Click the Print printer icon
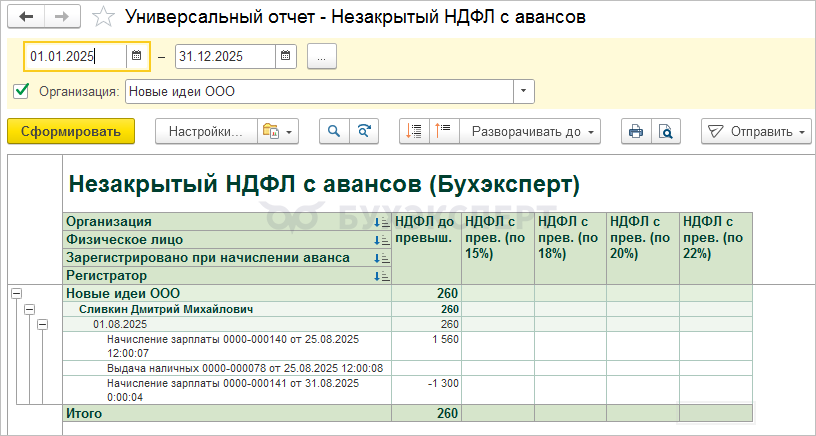This screenshot has width=816, height=436. (634, 131)
